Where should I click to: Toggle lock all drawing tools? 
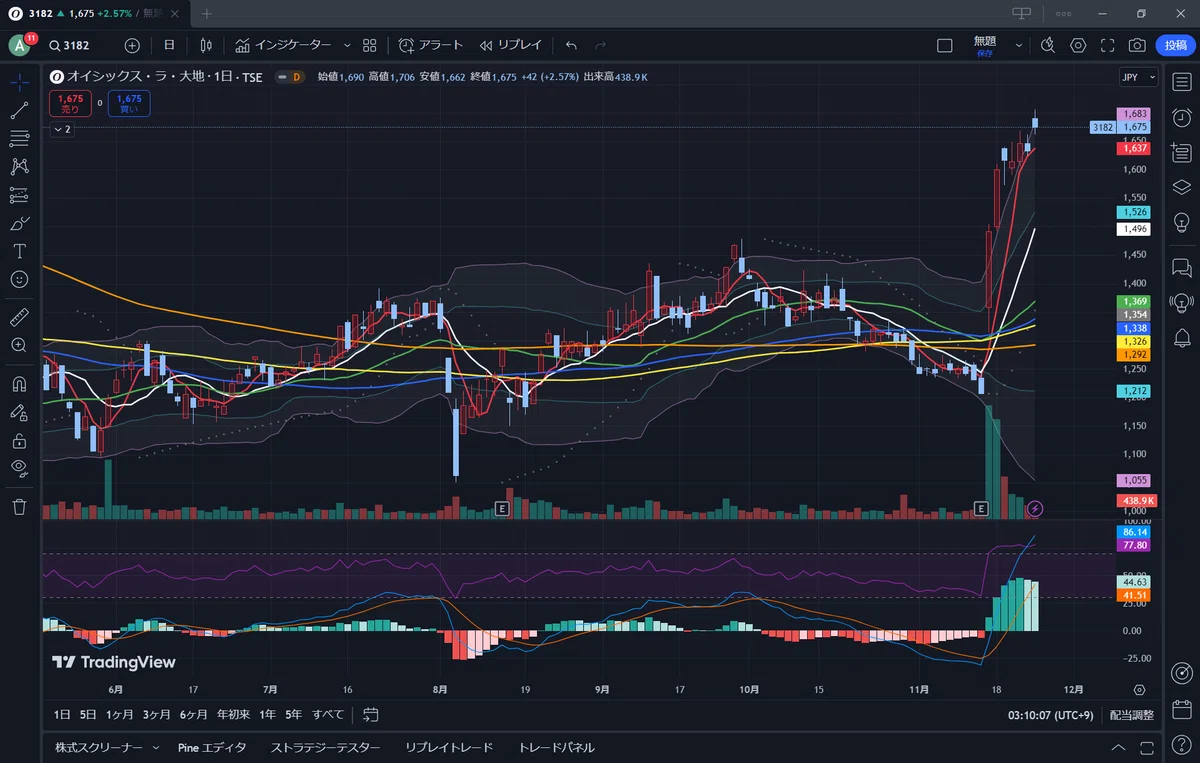point(19,439)
